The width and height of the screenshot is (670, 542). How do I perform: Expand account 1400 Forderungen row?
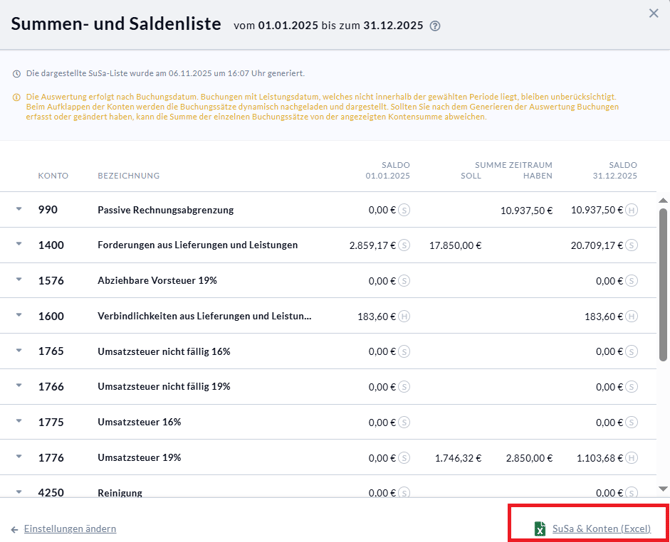coord(18,245)
